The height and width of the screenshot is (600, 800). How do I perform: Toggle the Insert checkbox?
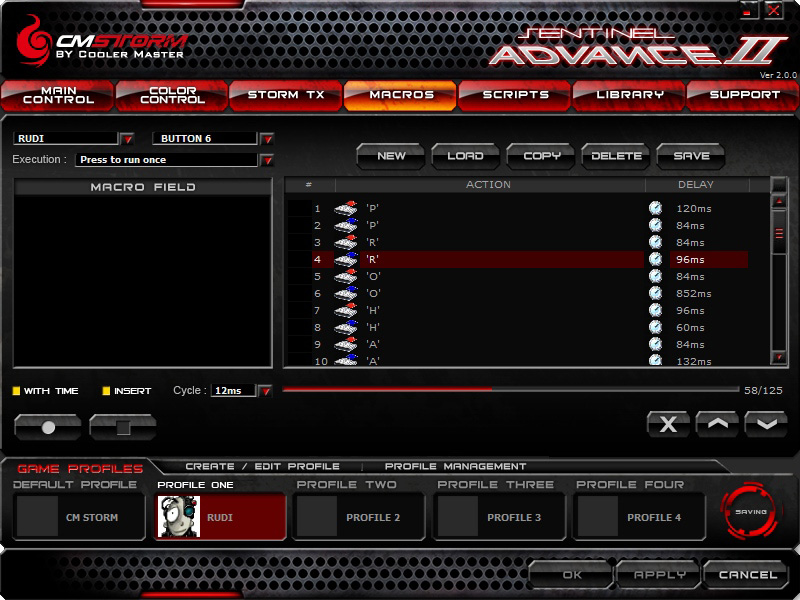[106, 391]
